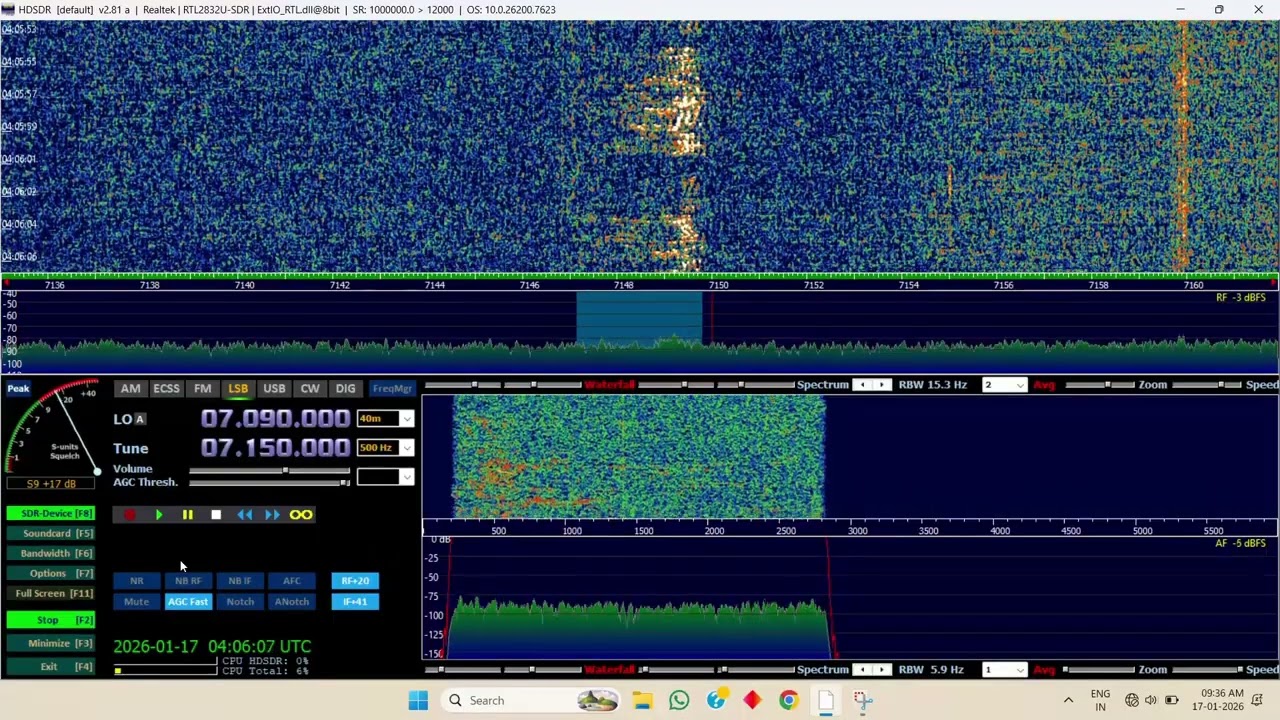Viewport: 1280px width, 720px height.
Task: Click the LO A lock indicator
Action: tap(140, 419)
